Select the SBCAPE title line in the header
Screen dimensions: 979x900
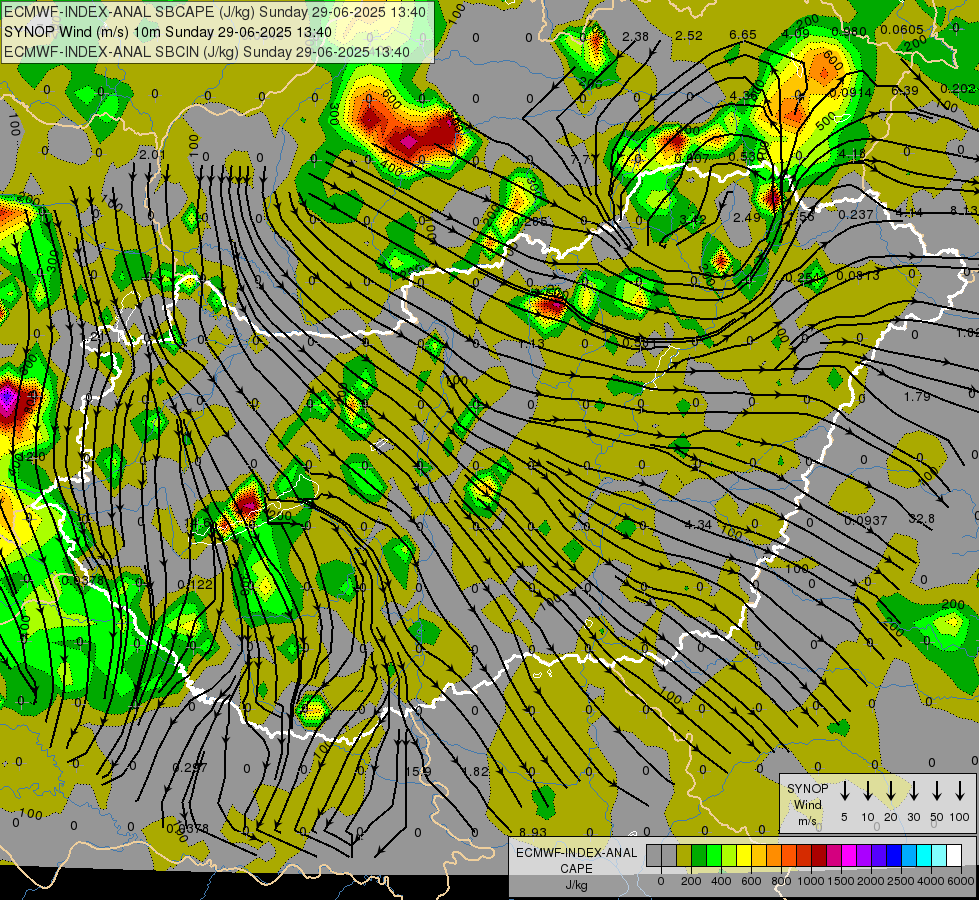point(215,12)
